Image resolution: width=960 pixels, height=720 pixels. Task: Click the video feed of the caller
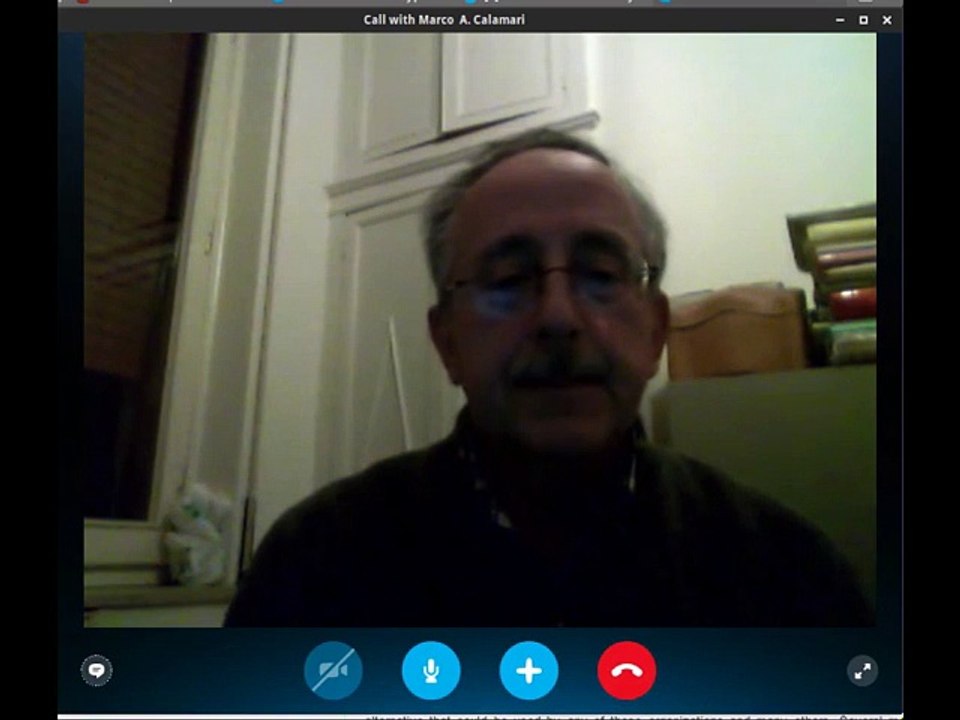(x=480, y=330)
